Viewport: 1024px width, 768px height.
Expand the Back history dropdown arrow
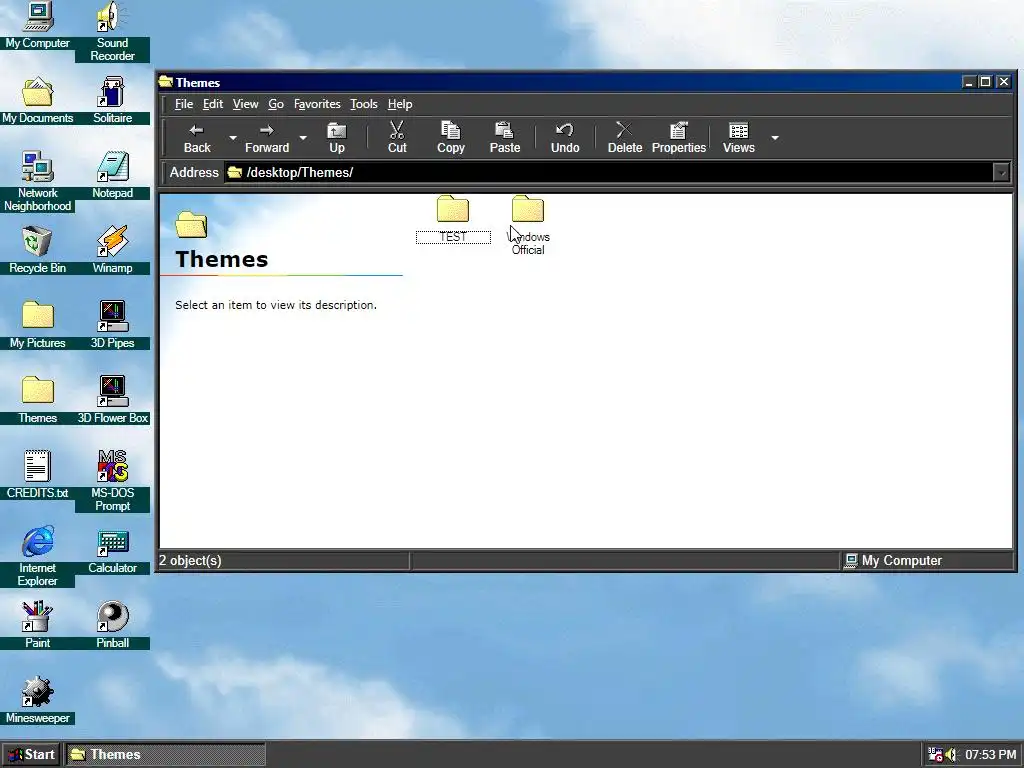tap(232, 138)
